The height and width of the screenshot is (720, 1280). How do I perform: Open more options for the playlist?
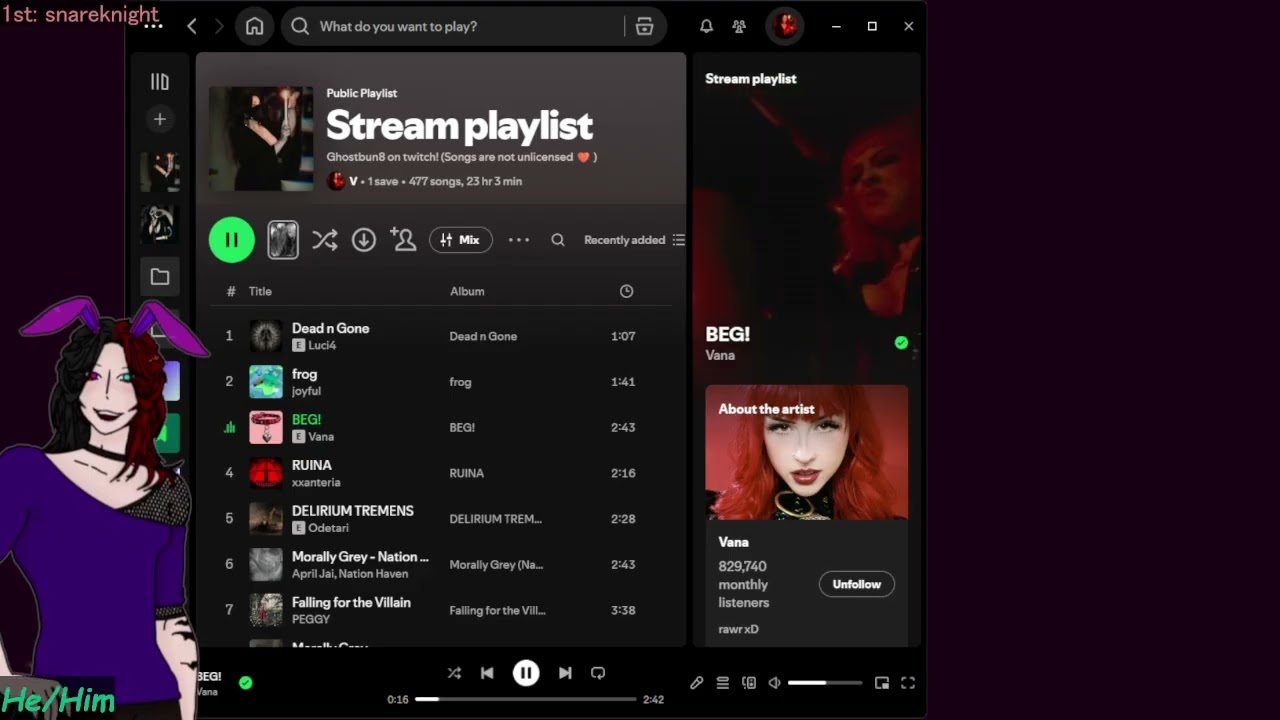pos(519,240)
